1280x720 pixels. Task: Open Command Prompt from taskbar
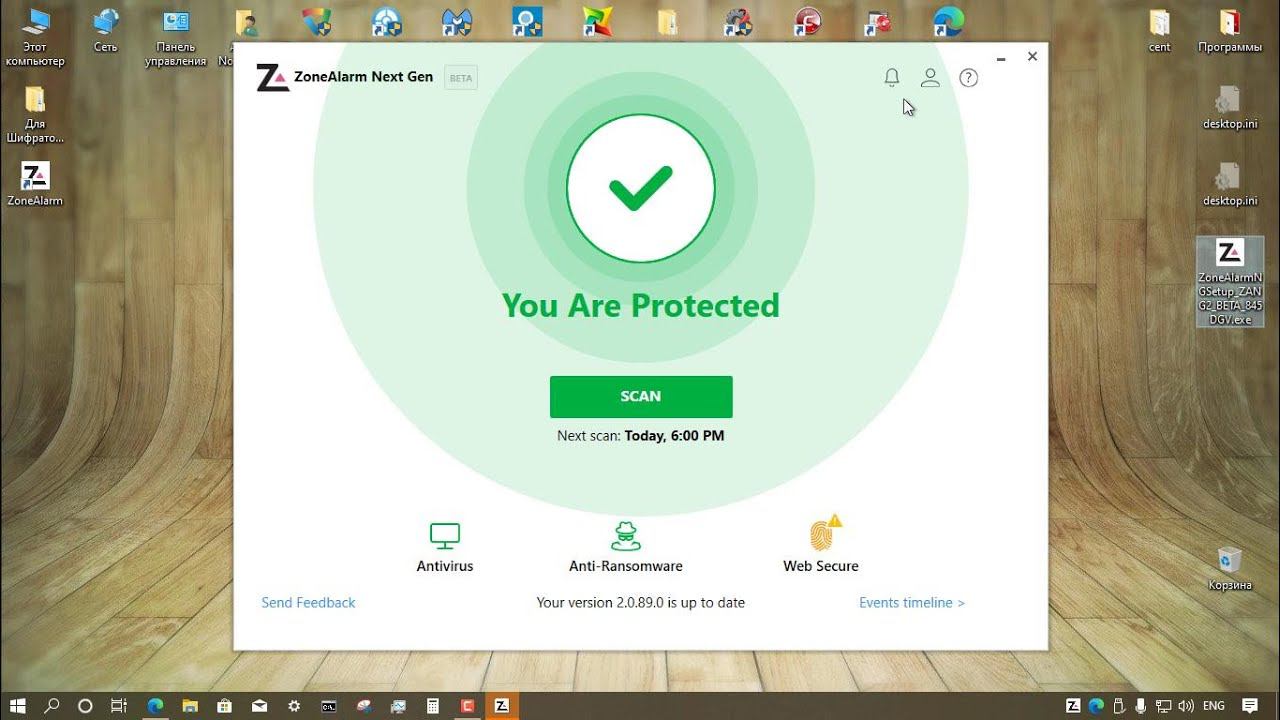coord(328,706)
